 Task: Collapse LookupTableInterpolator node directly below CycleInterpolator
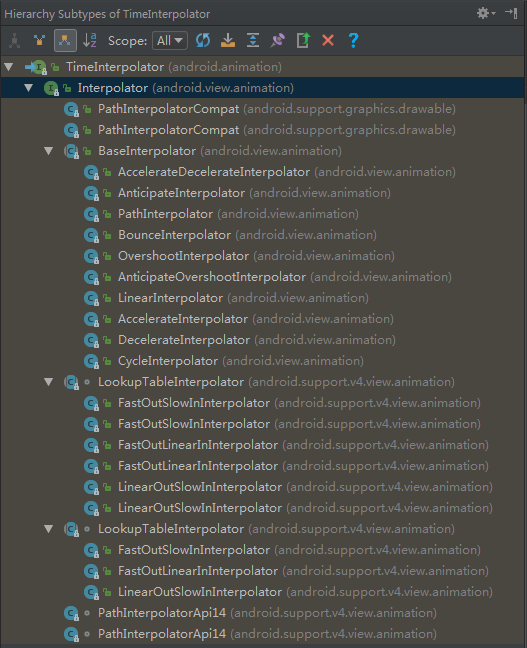[48, 382]
